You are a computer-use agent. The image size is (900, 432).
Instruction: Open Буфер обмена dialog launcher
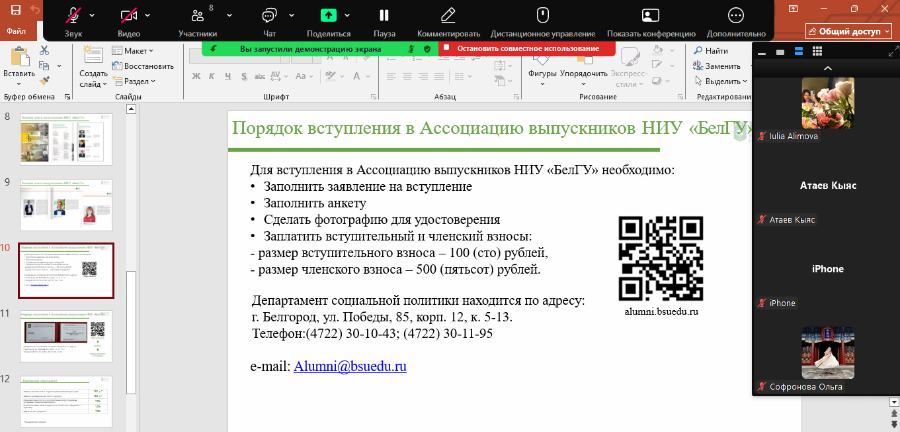pos(67,97)
